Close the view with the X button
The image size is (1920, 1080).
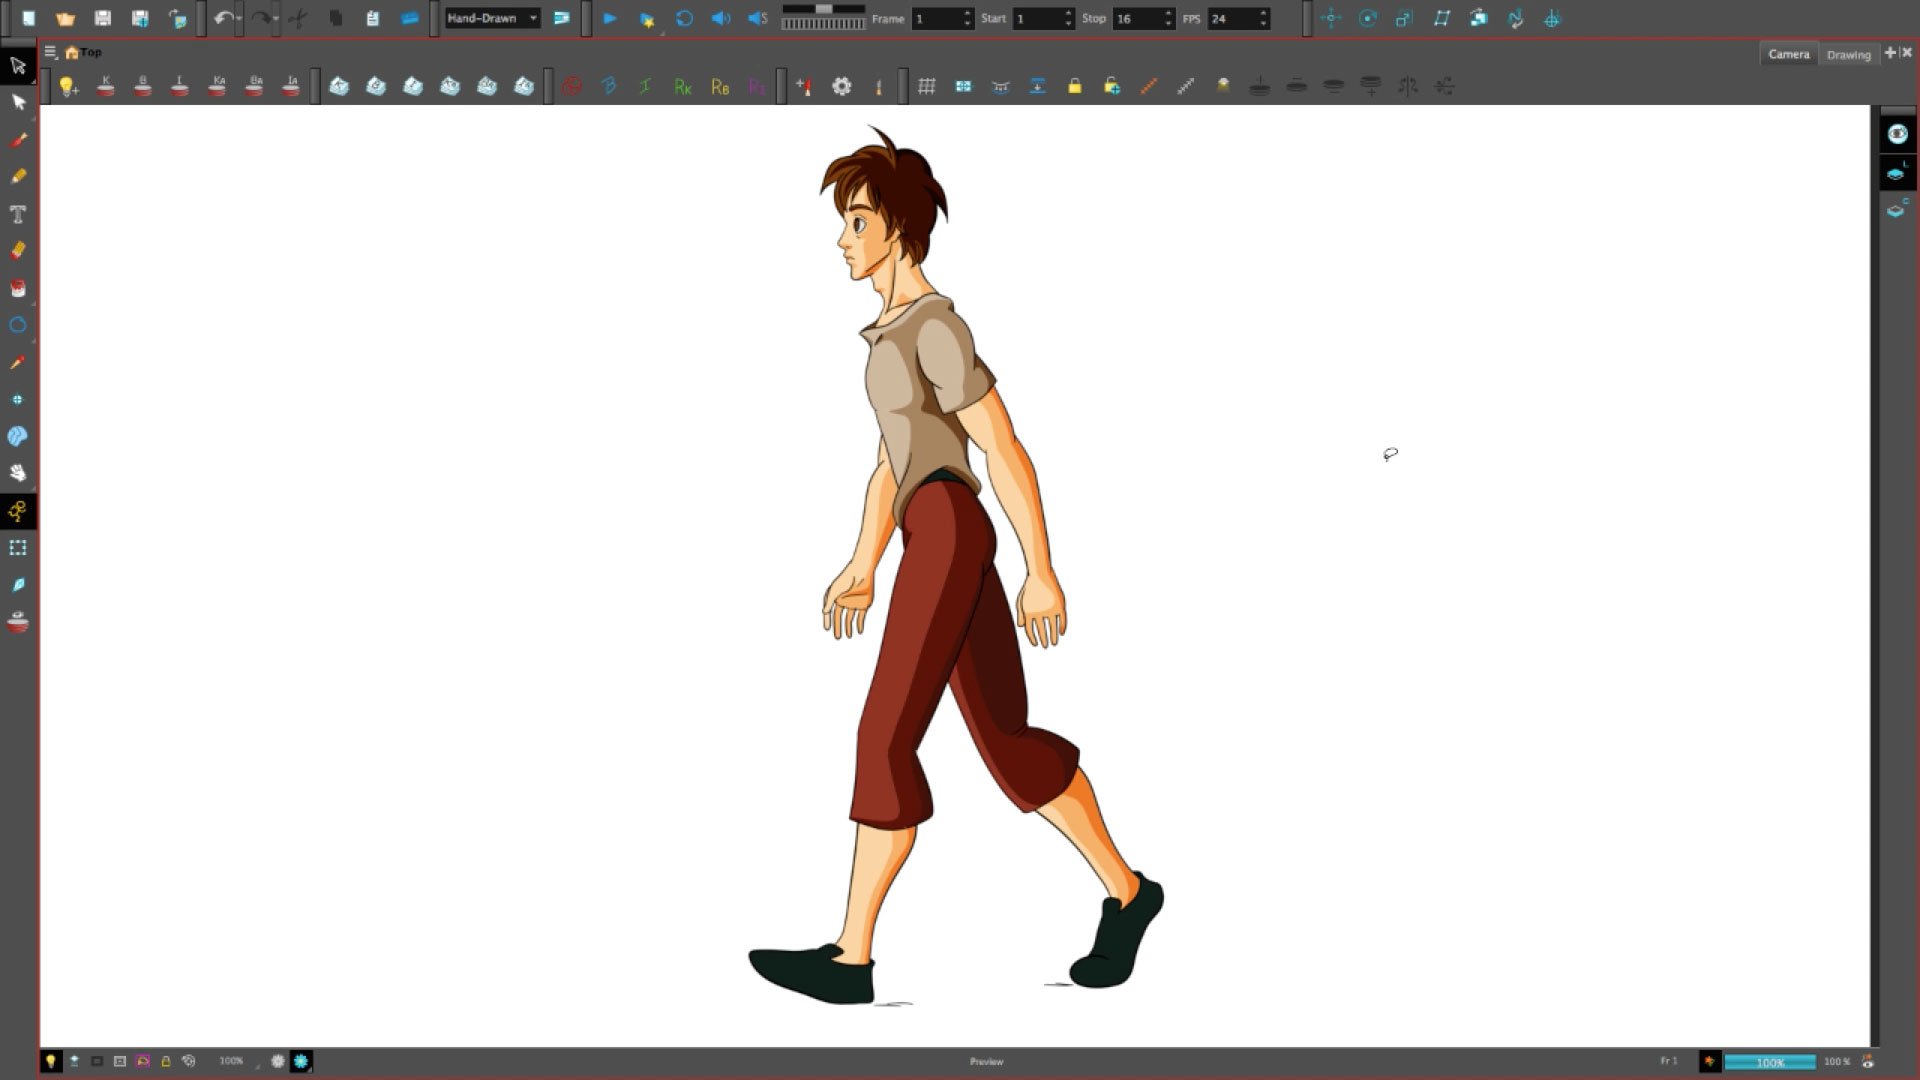coord(1906,52)
